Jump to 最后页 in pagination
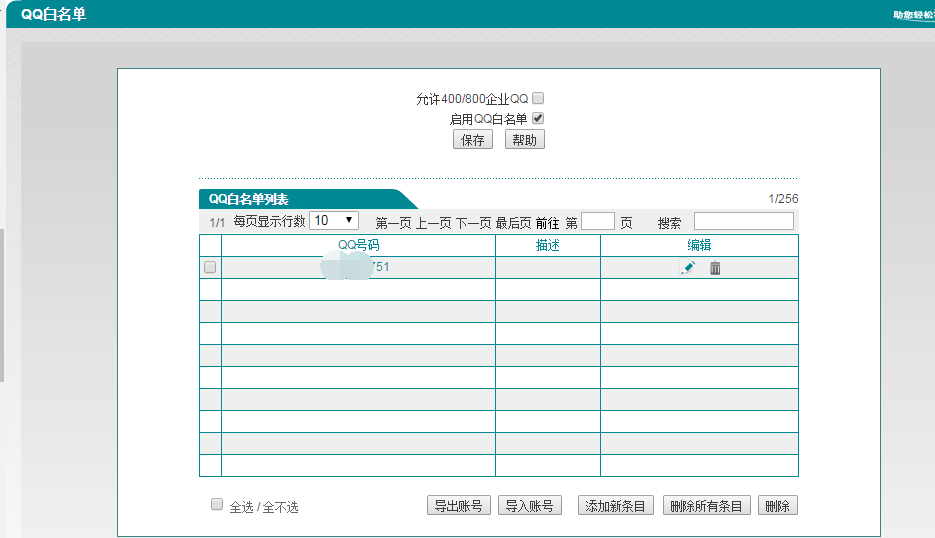The height and width of the screenshot is (538, 935). (513, 223)
